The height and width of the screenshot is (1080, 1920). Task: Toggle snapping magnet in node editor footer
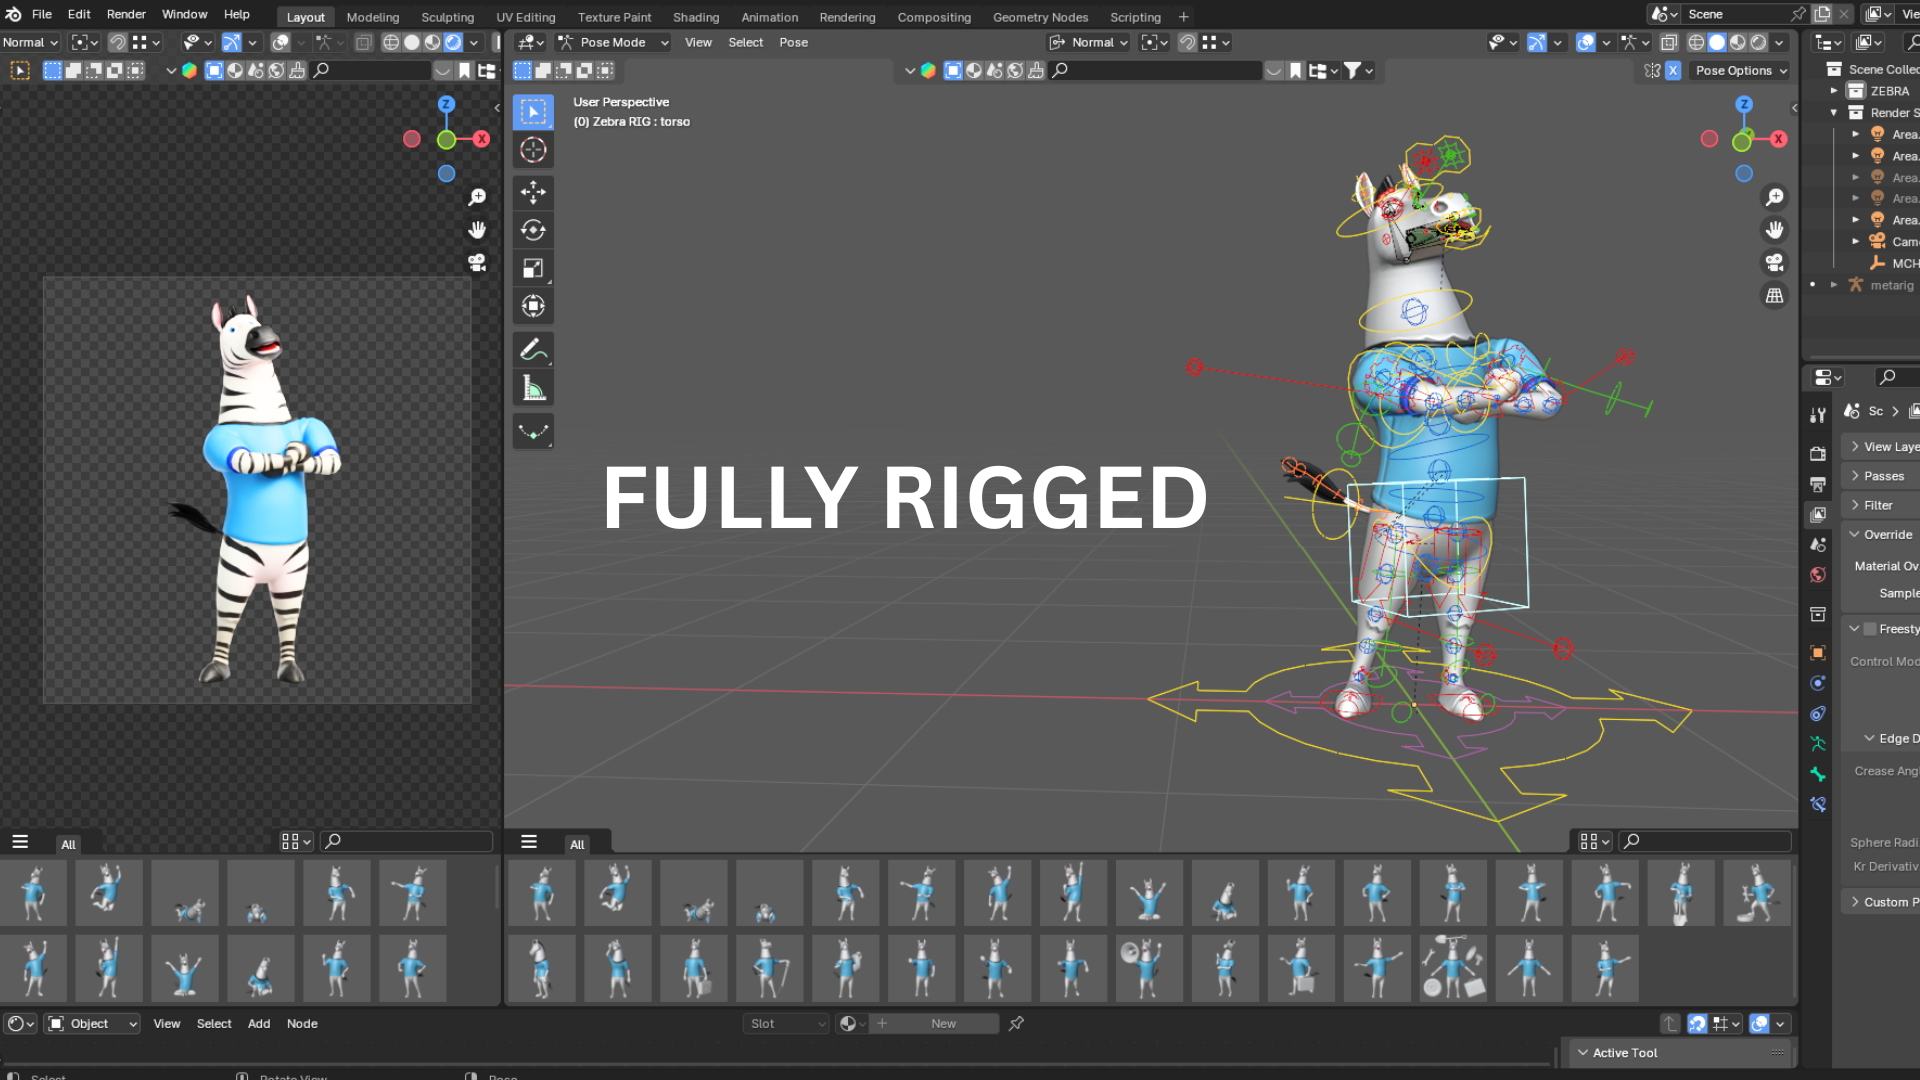(1697, 1023)
